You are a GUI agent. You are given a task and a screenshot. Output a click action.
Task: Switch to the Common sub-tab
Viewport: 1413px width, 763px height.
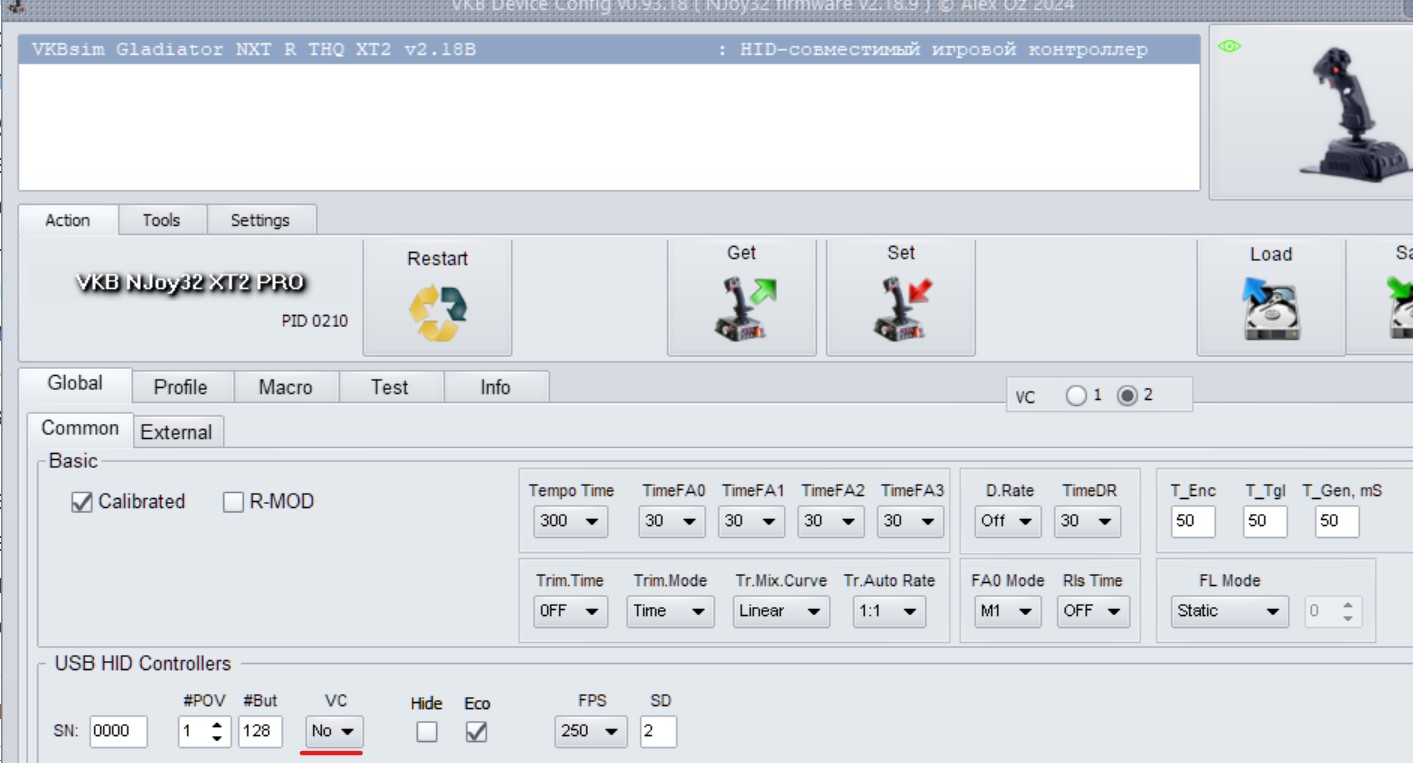click(80, 429)
